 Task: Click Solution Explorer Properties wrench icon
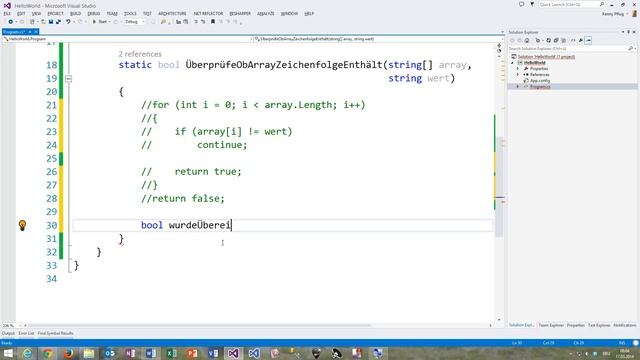(x=581, y=40)
